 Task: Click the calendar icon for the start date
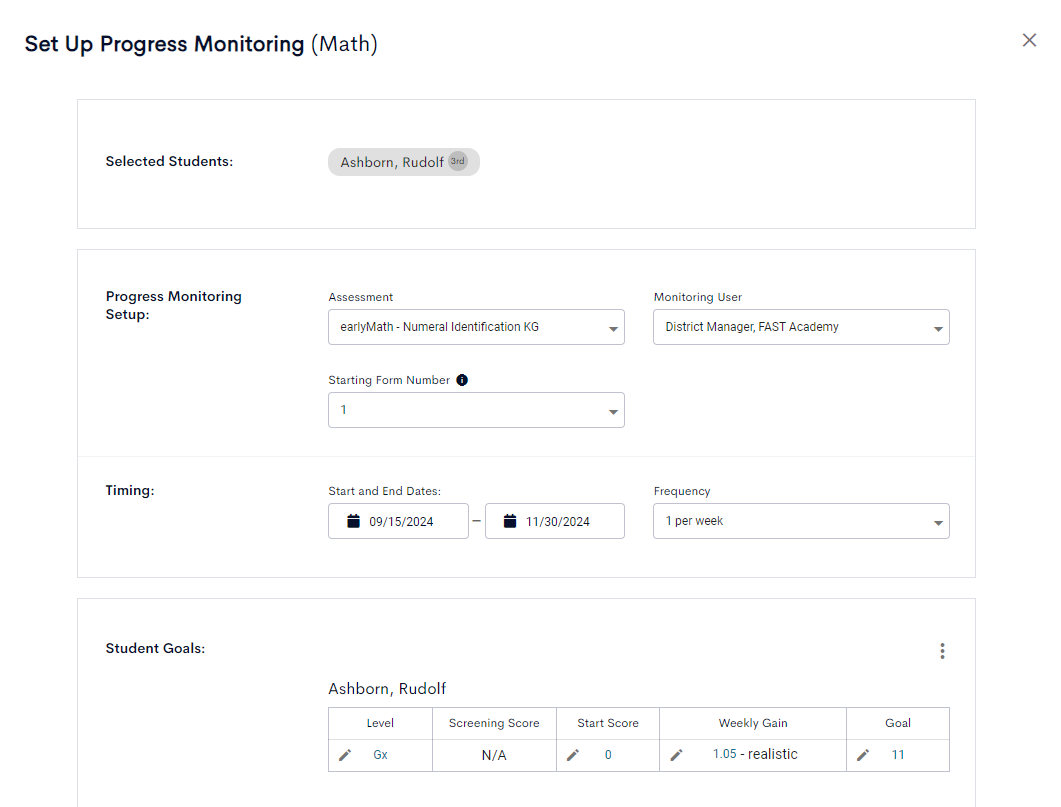click(x=353, y=521)
